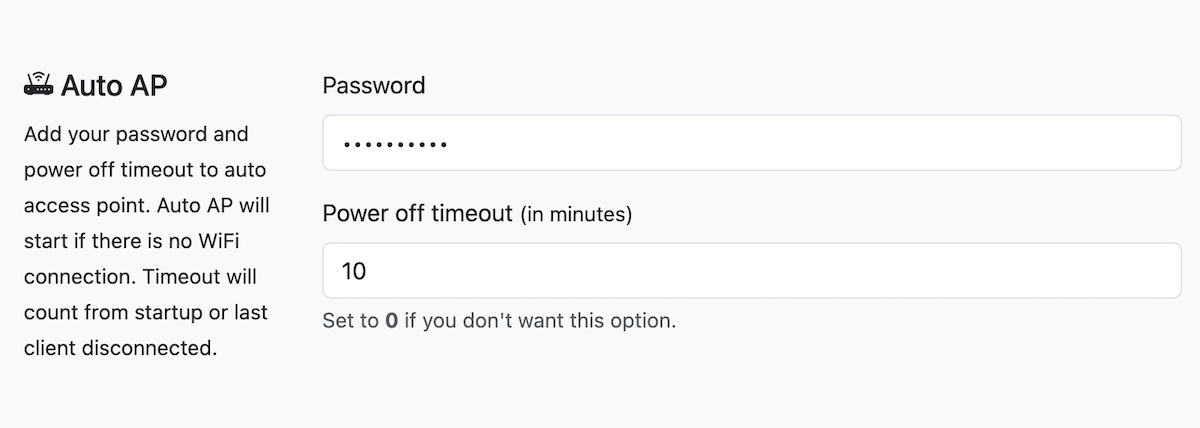The height and width of the screenshot is (428, 1200).
Task: Focus the Password input field
Action: (x=752, y=143)
